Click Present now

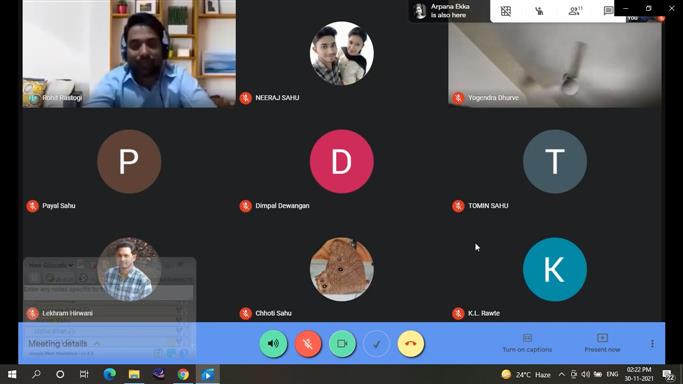(602, 344)
